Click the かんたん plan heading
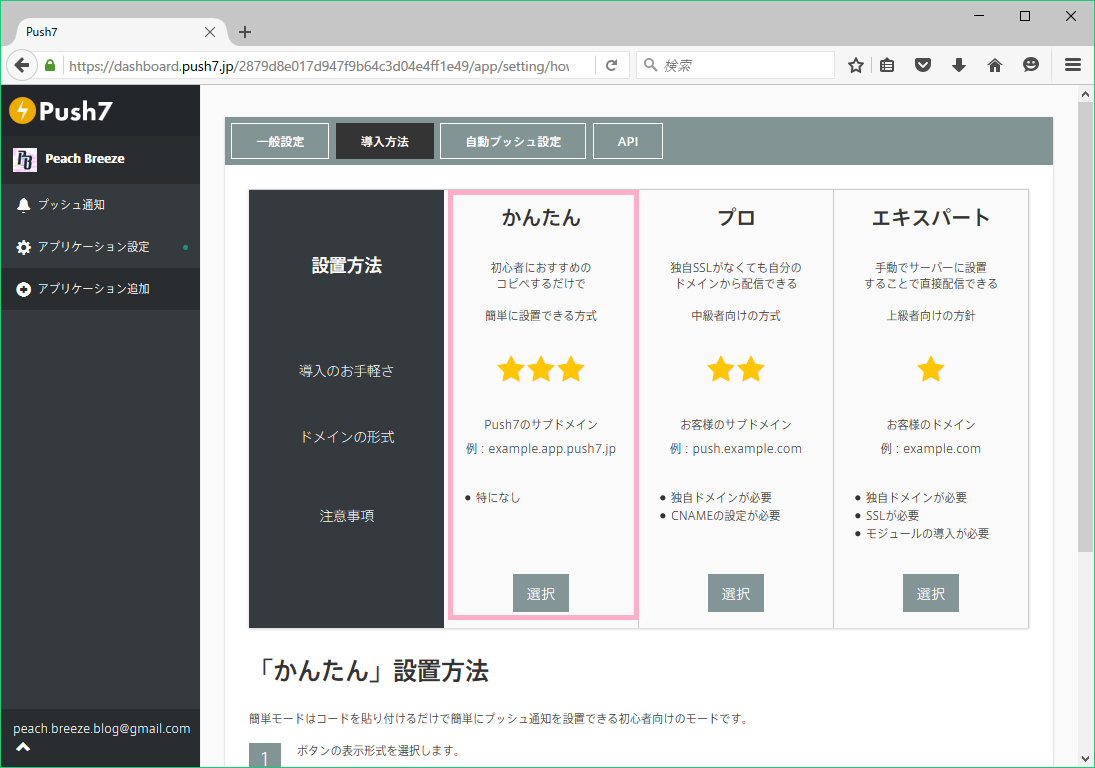Screen dimensions: 1095x768 click(541, 217)
